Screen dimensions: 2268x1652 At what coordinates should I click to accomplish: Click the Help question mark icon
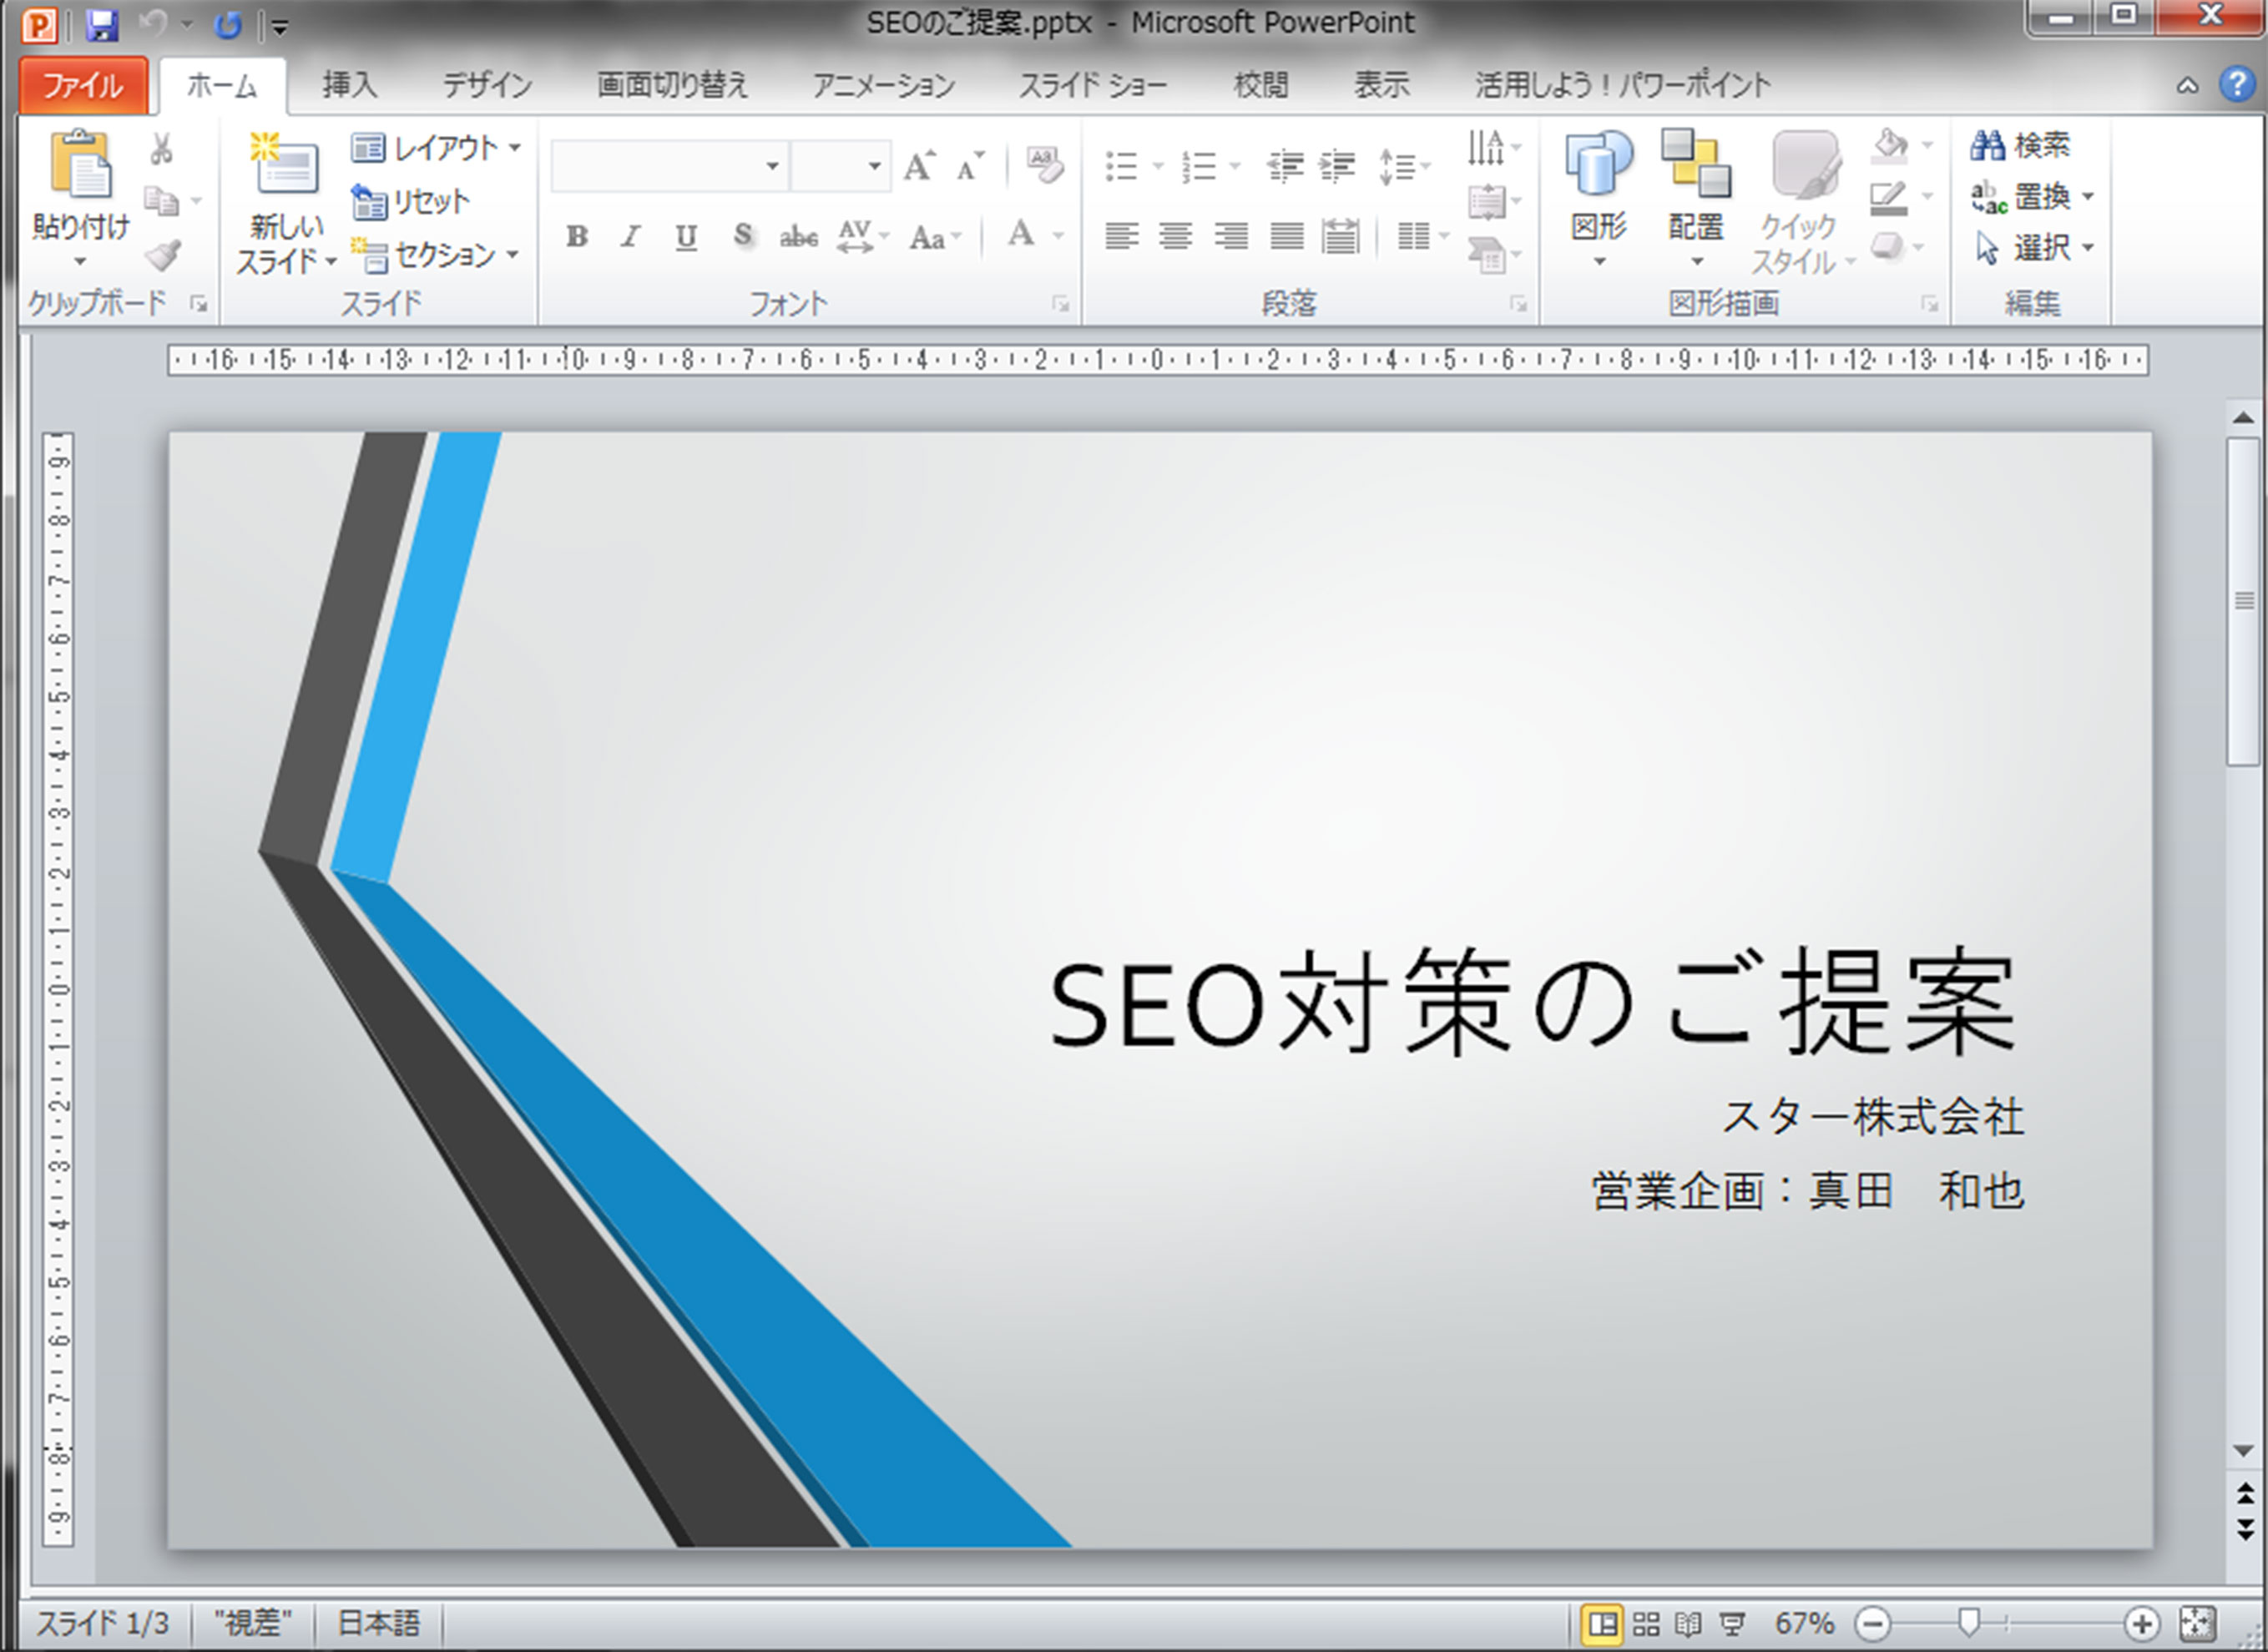[x=2236, y=84]
